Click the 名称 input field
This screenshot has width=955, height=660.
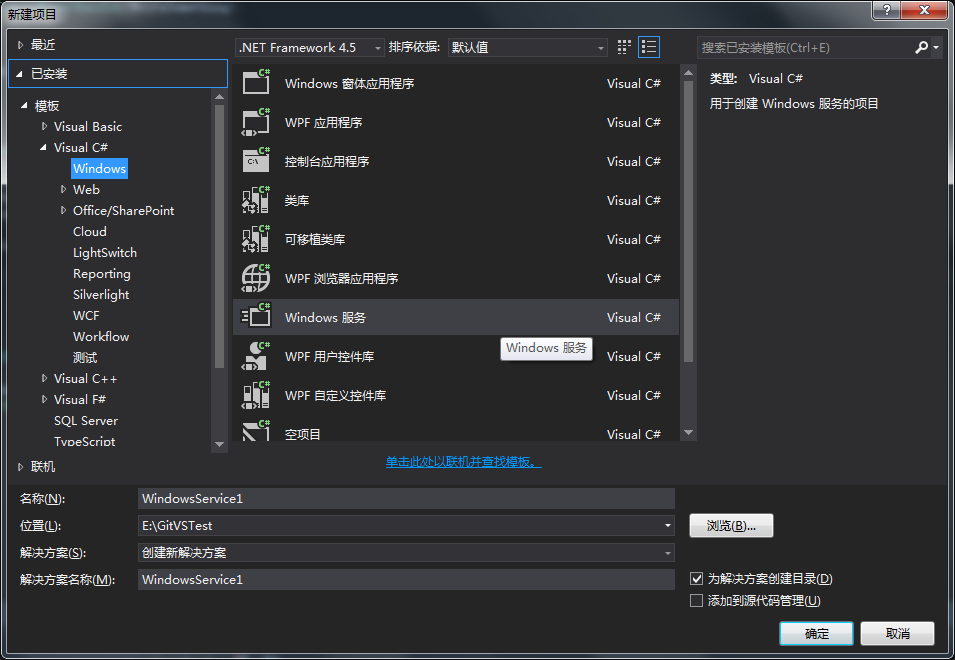406,498
